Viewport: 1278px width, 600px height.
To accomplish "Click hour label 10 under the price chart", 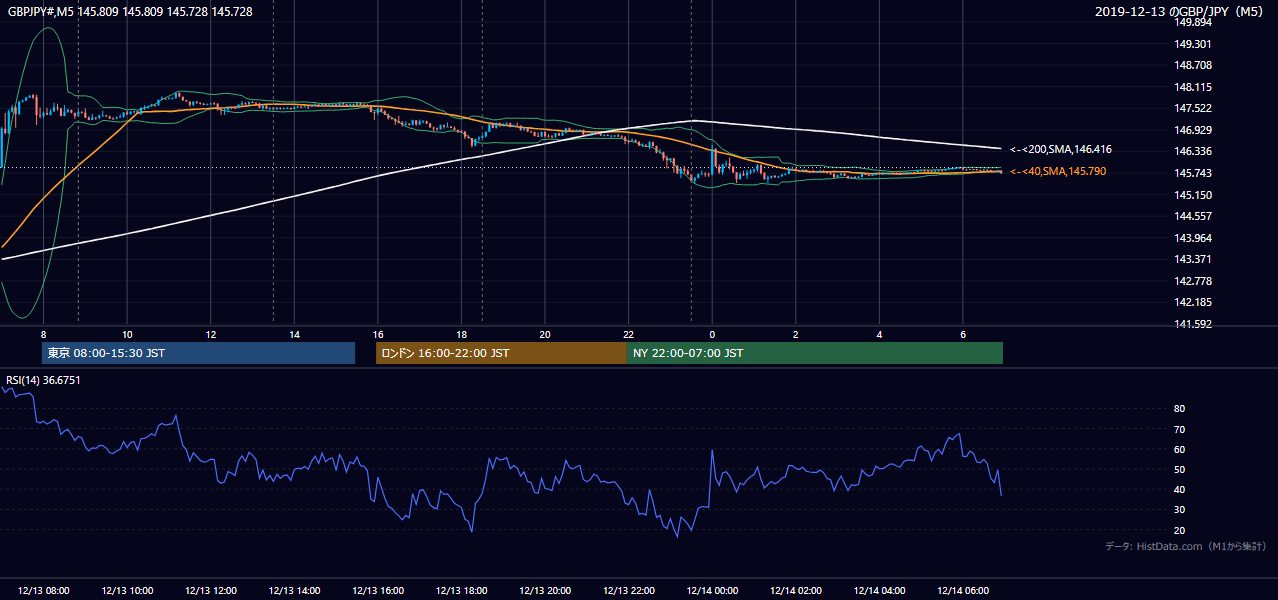I will click(127, 334).
